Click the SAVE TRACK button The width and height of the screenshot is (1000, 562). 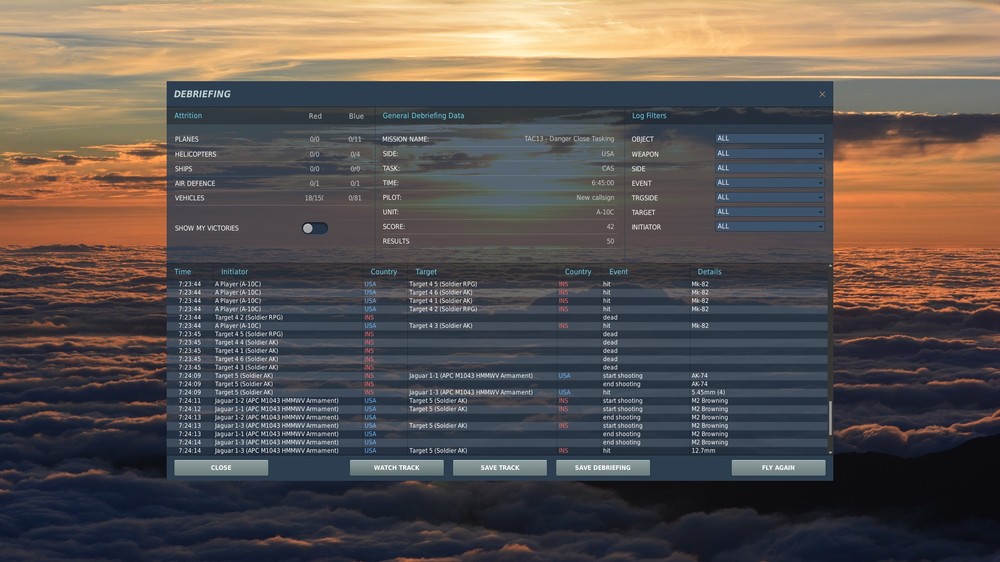click(499, 468)
